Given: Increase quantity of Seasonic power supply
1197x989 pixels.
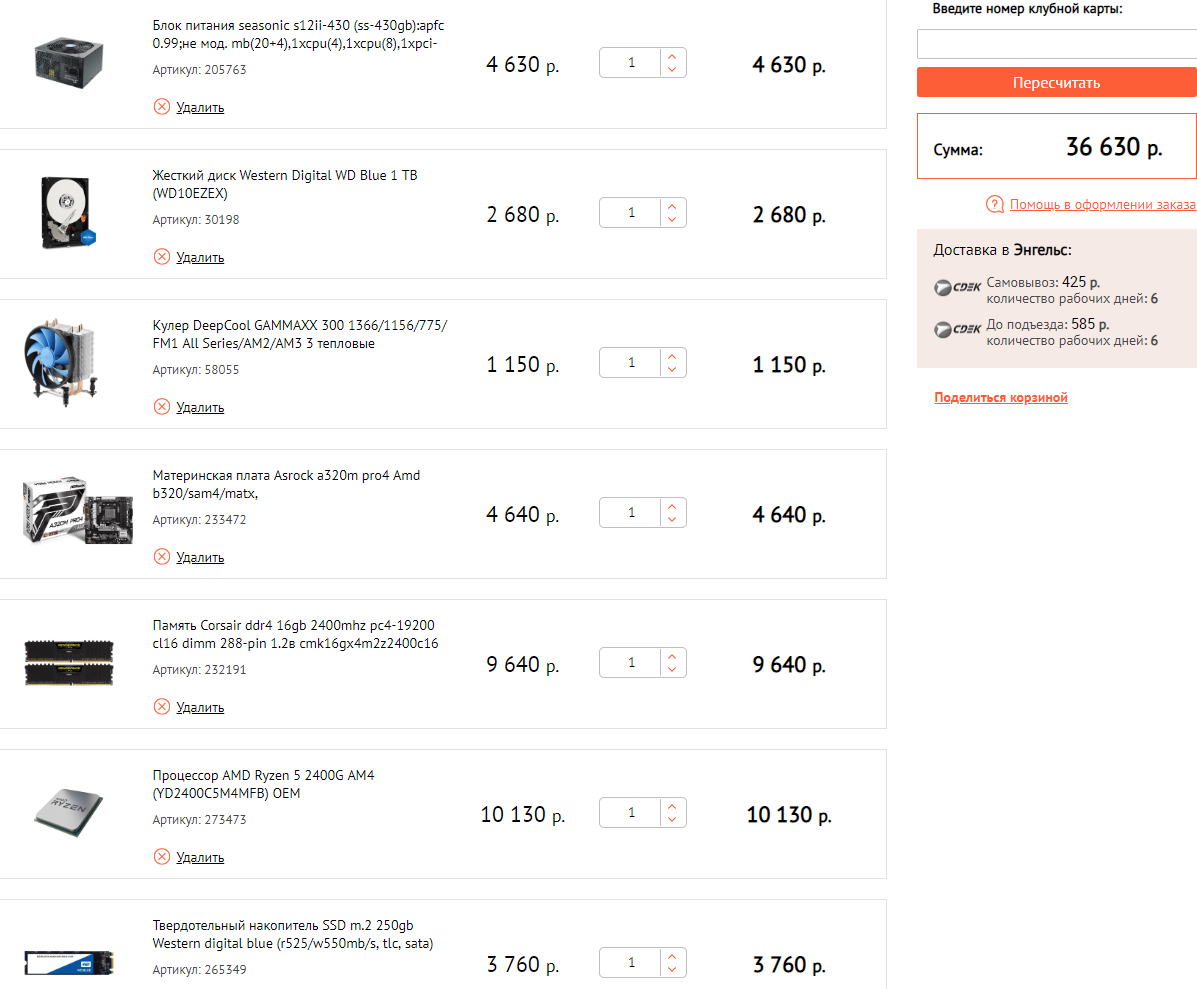Looking at the screenshot, I should point(672,56).
